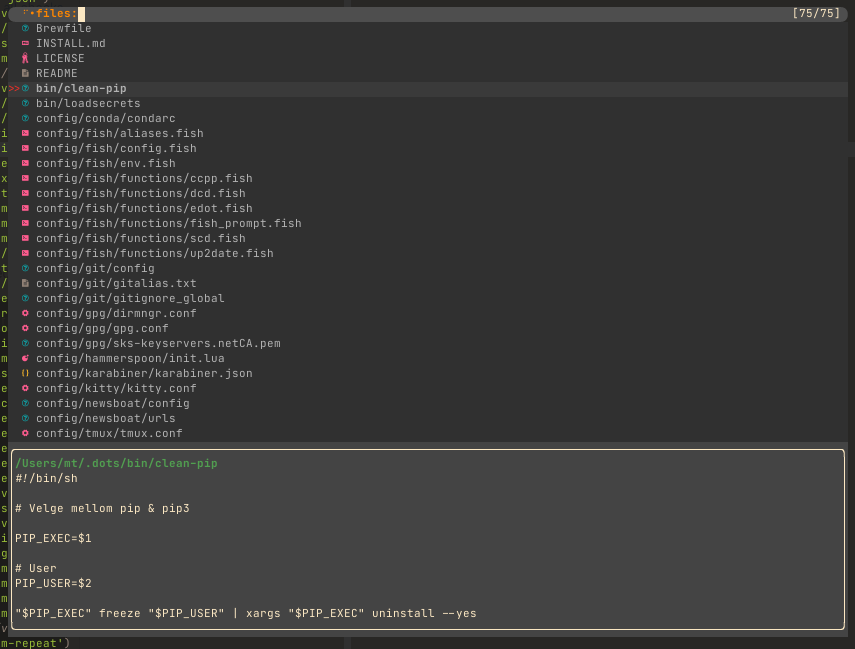
Task: Select bin/loadsecrets in the list
Action: [88, 103]
